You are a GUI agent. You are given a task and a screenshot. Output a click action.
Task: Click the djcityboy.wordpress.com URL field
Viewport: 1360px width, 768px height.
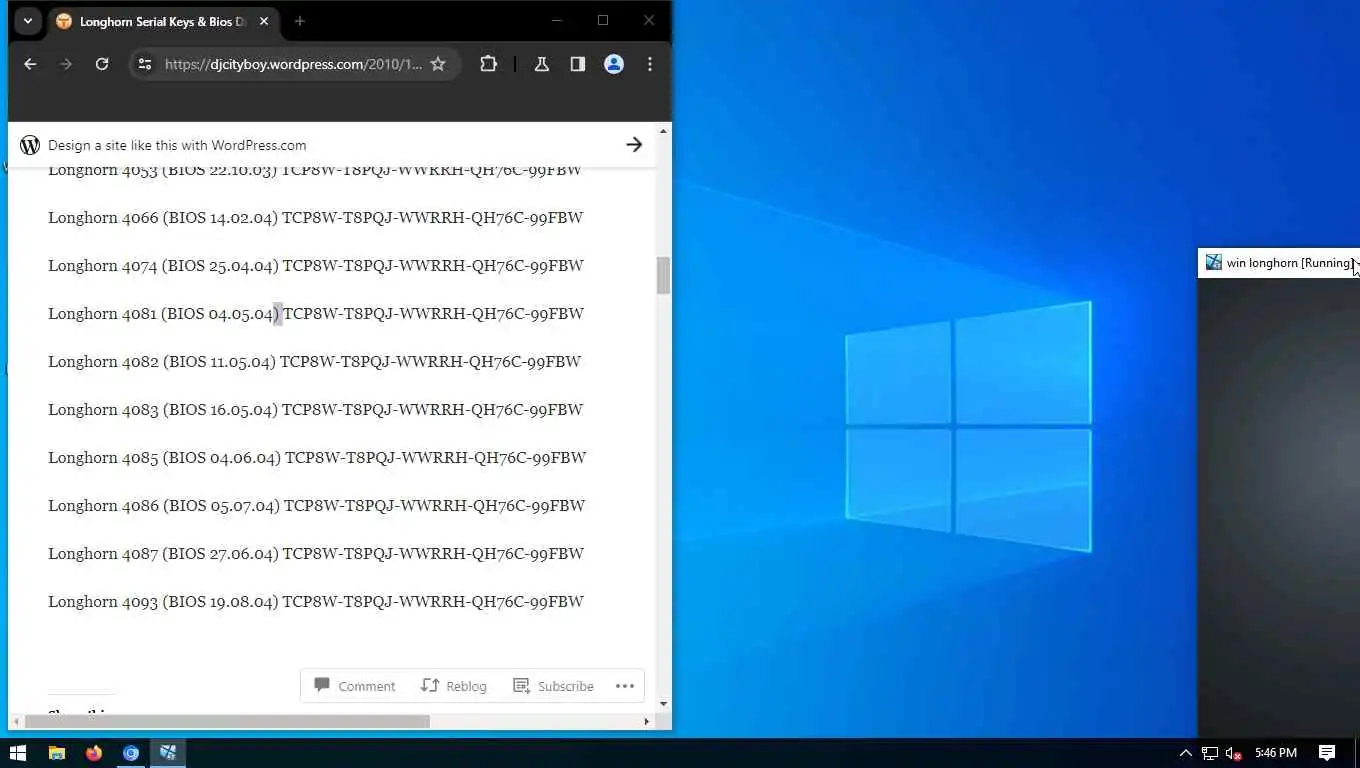tap(293, 64)
